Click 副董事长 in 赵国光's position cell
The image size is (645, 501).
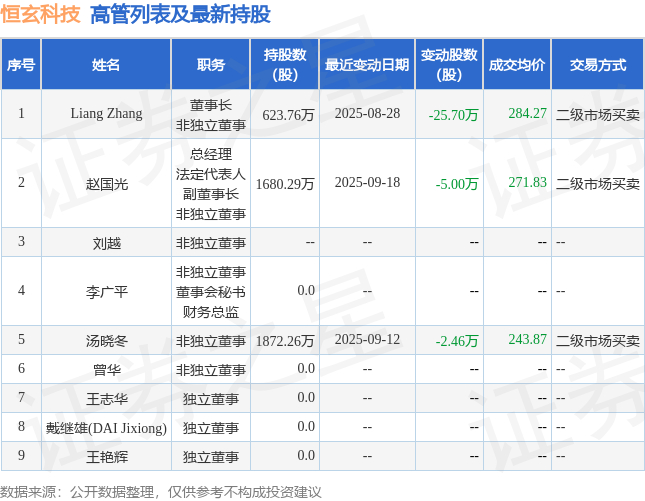[211, 194]
